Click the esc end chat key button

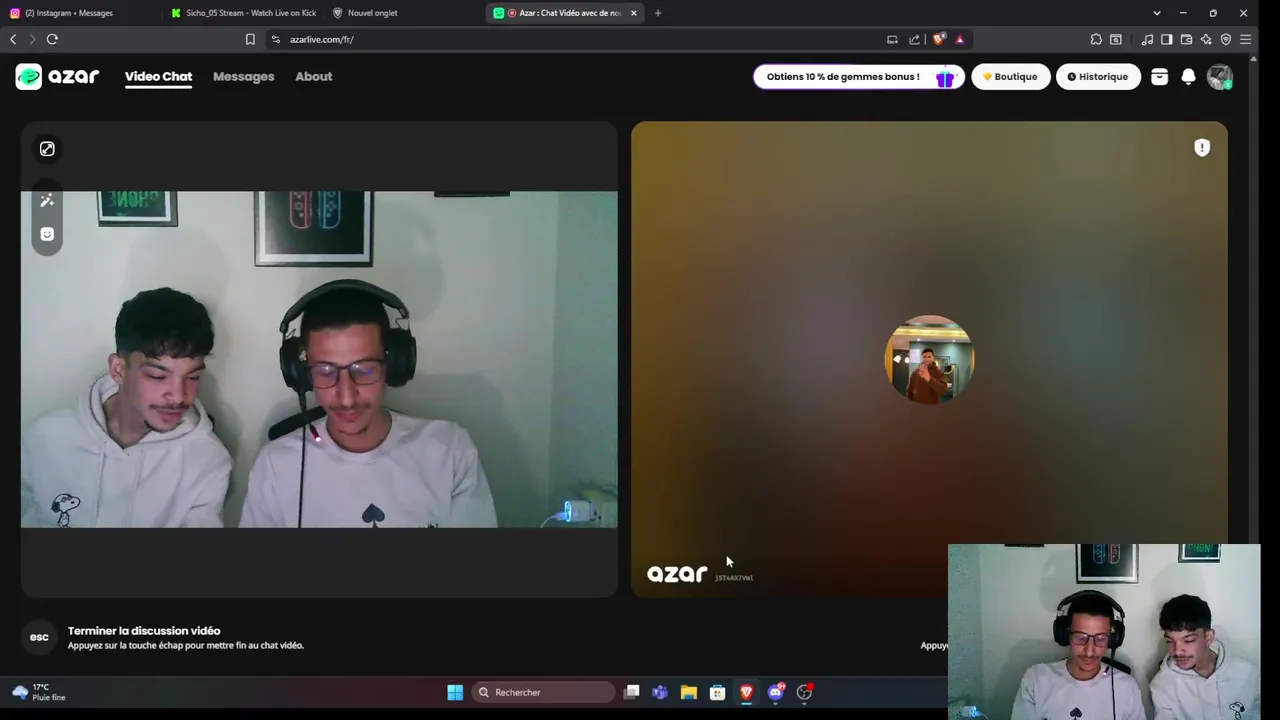tap(39, 637)
